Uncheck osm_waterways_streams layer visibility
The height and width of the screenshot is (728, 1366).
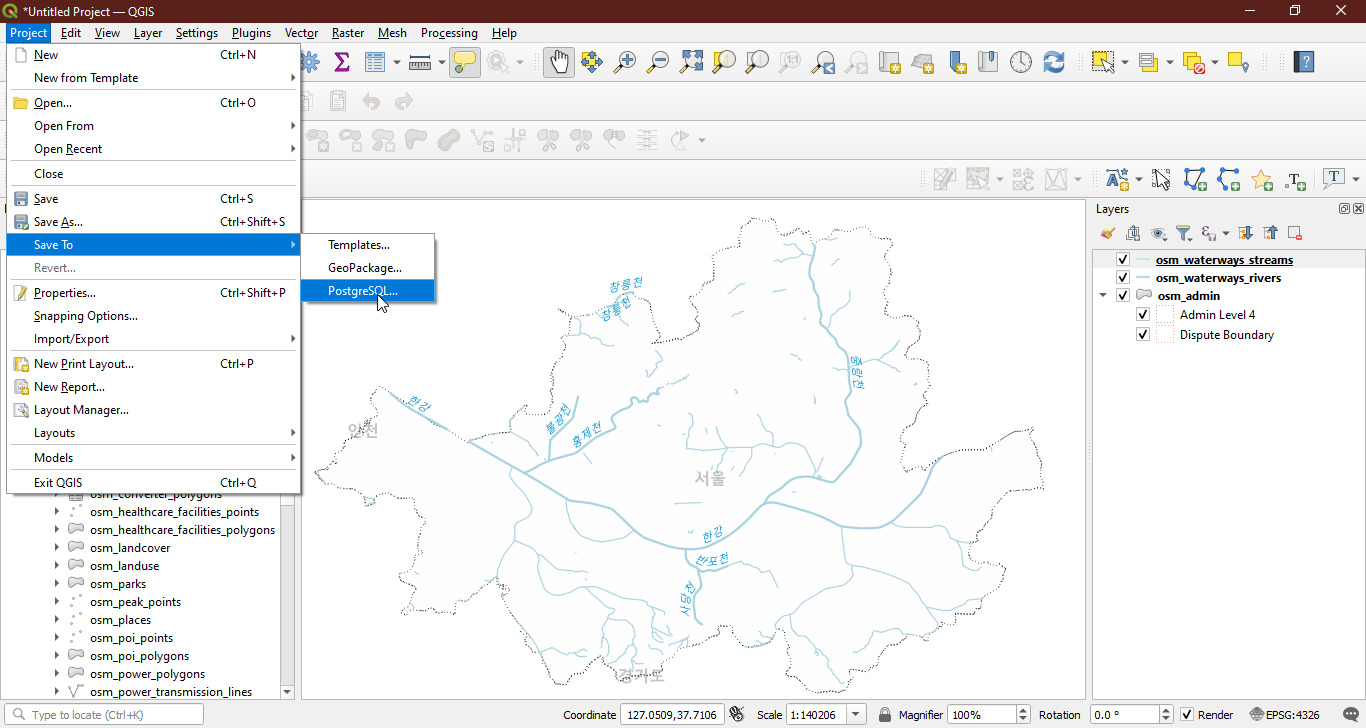pos(1123,260)
